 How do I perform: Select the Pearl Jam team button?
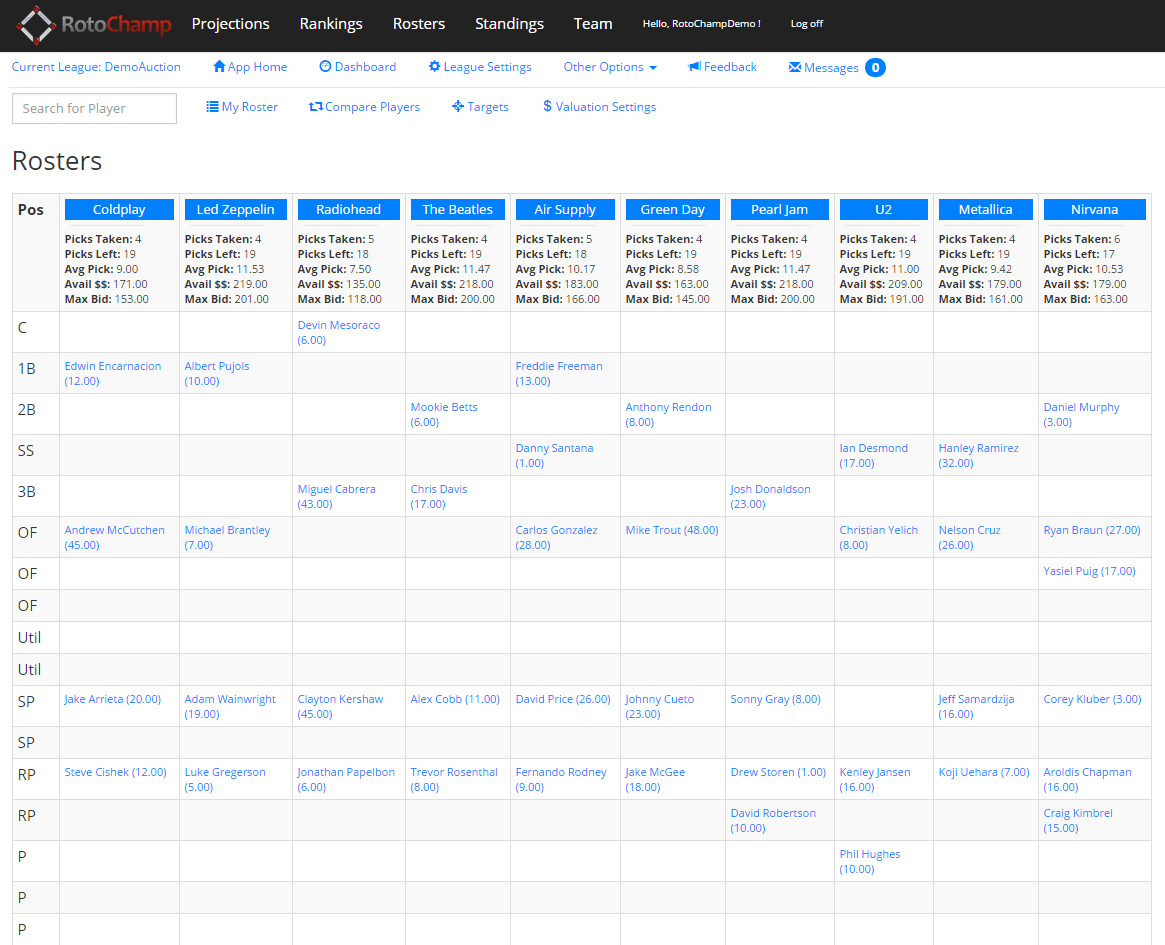pyautogui.click(x=779, y=210)
